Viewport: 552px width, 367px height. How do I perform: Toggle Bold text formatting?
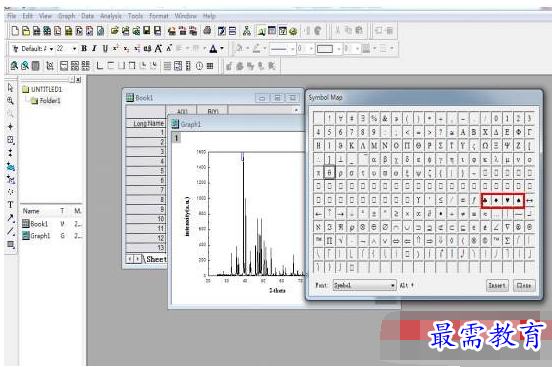[84, 49]
